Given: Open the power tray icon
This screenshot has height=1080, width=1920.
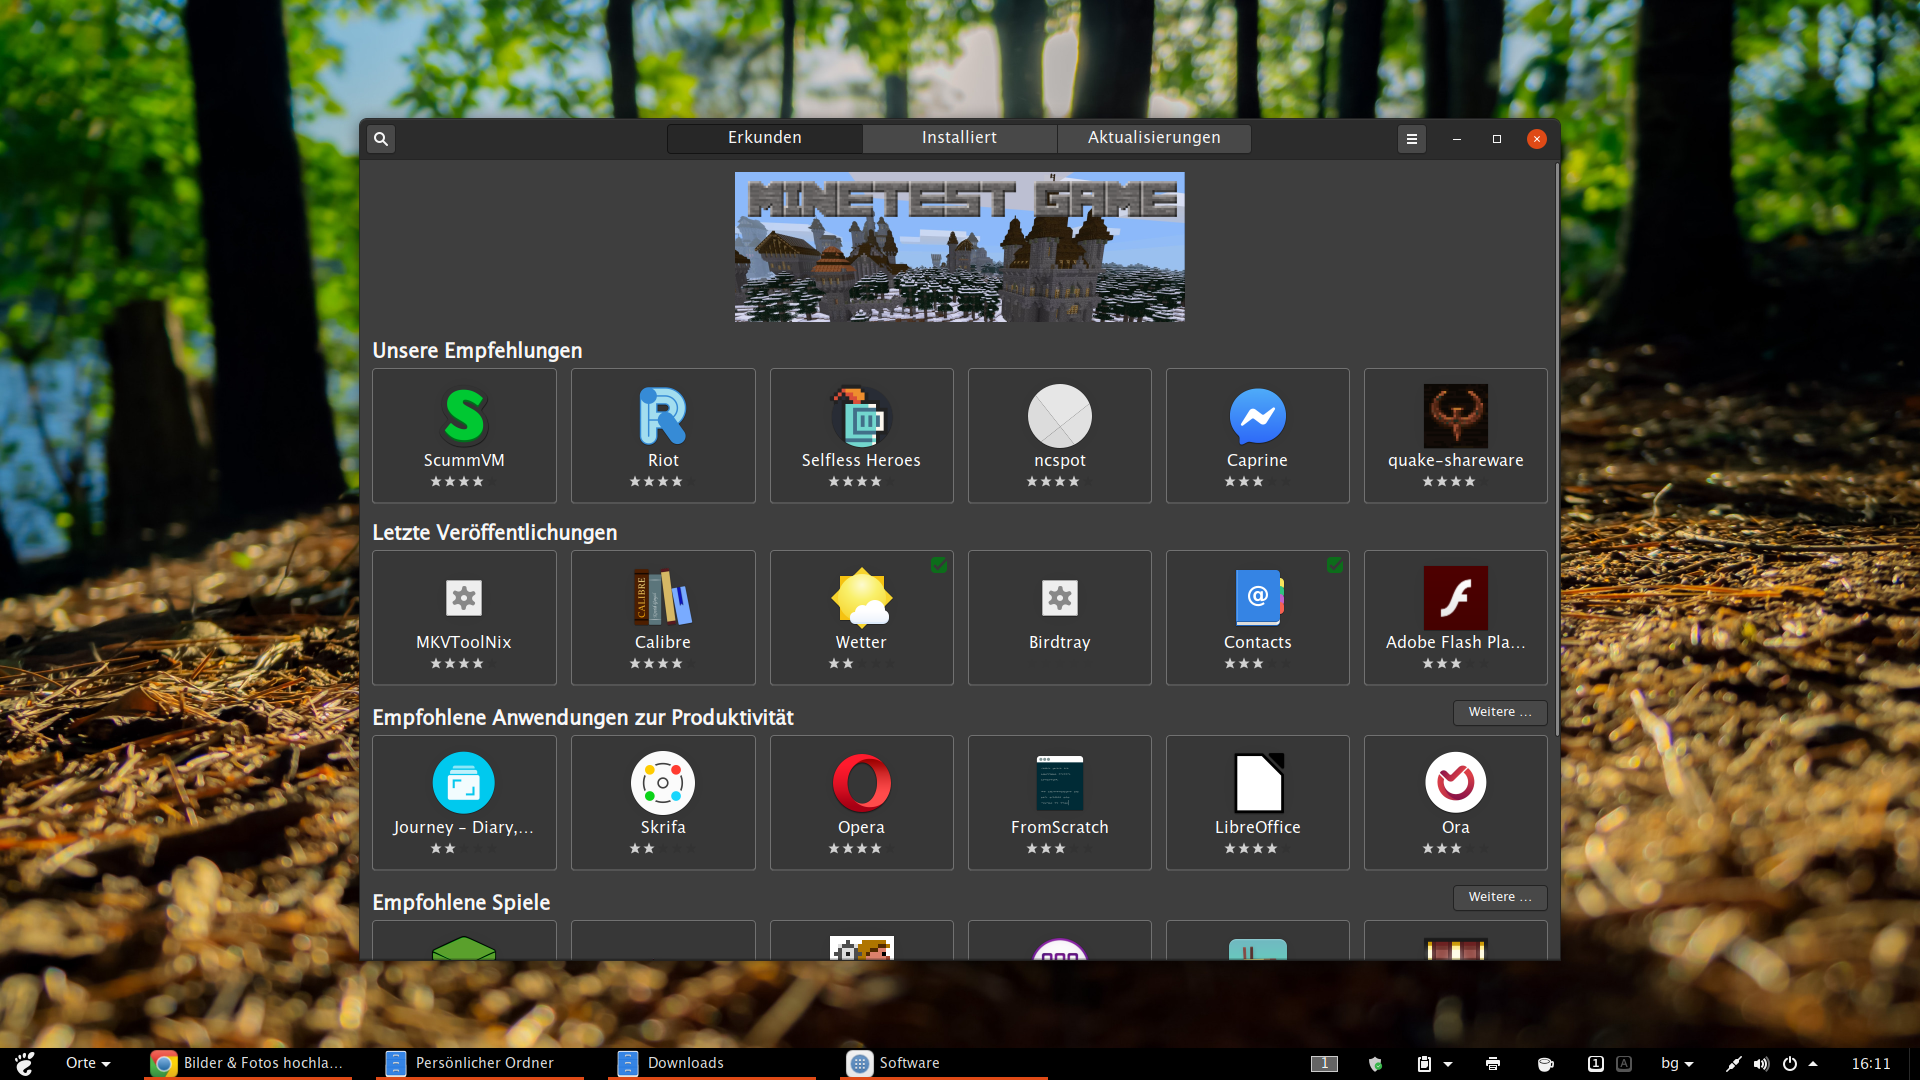Looking at the screenshot, I should [x=1790, y=1064].
